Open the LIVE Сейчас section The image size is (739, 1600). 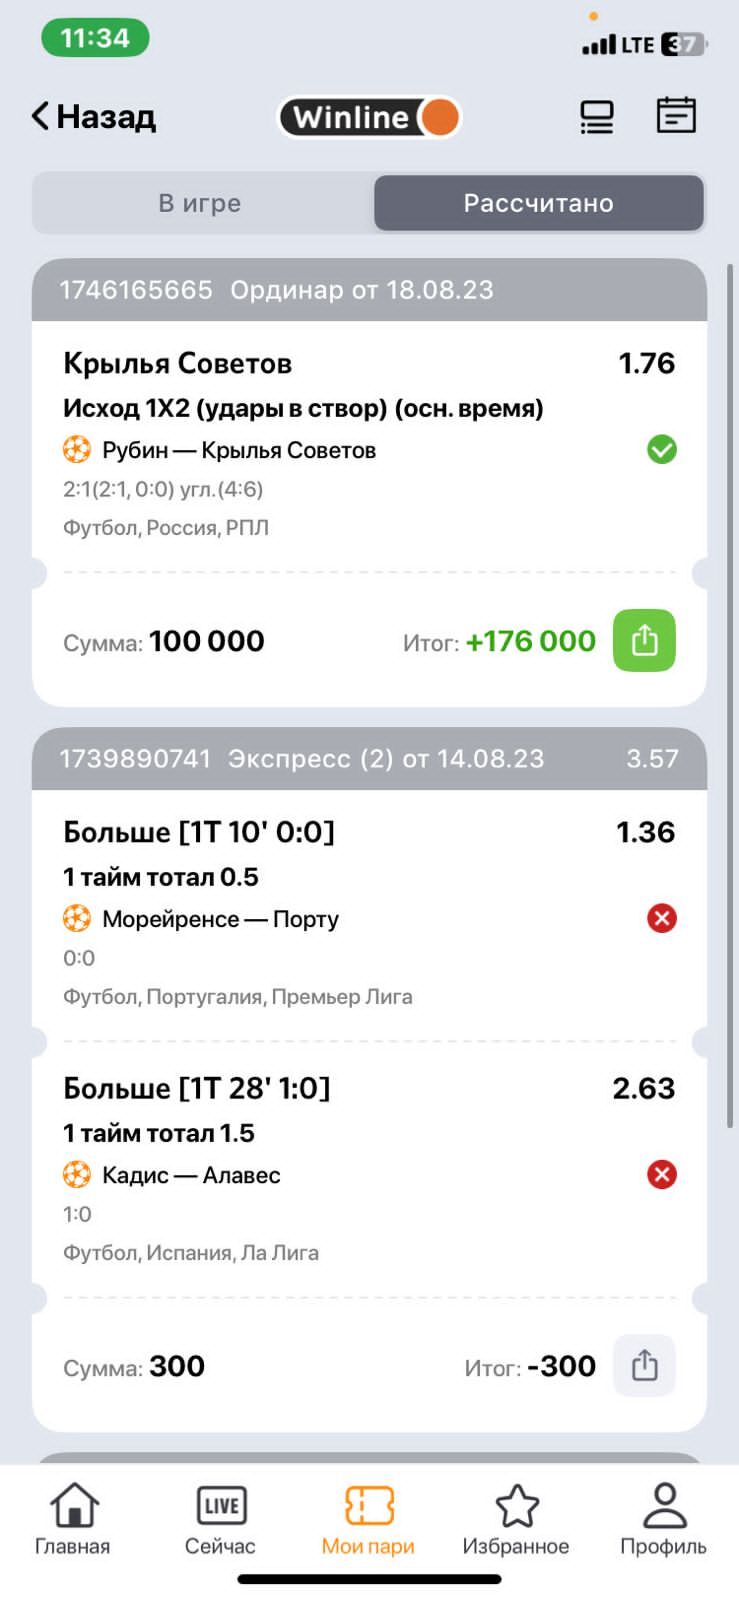point(220,1519)
